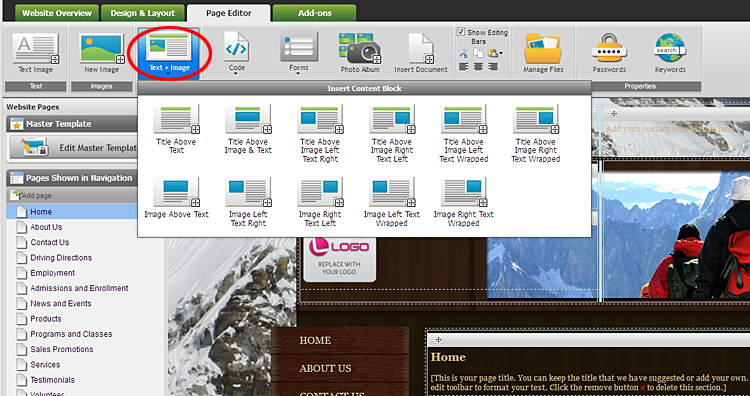Viewport: 750px width, 396px height.
Task: Open the Paste options dropdown arrow
Action: 501,54
